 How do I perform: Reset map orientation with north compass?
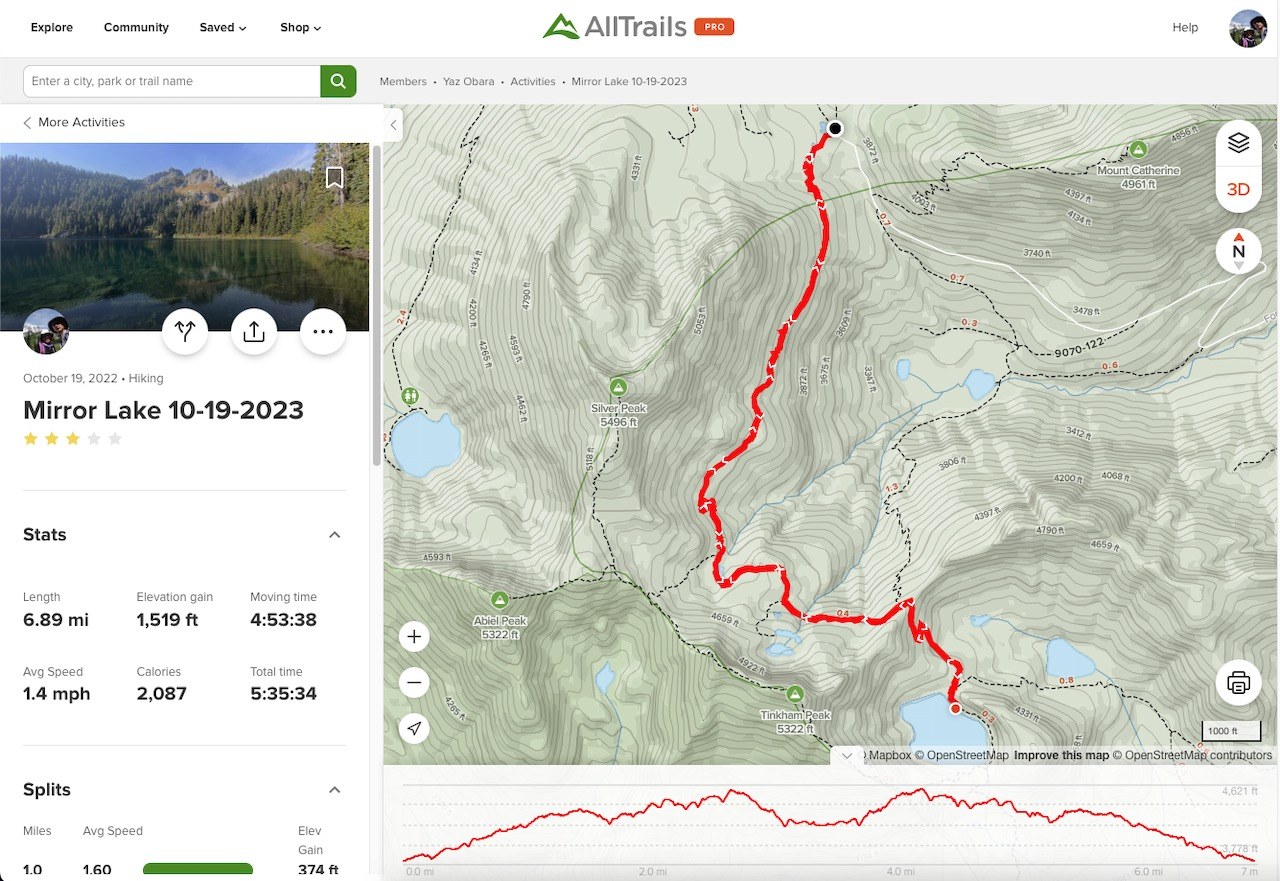coord(1238,251)
